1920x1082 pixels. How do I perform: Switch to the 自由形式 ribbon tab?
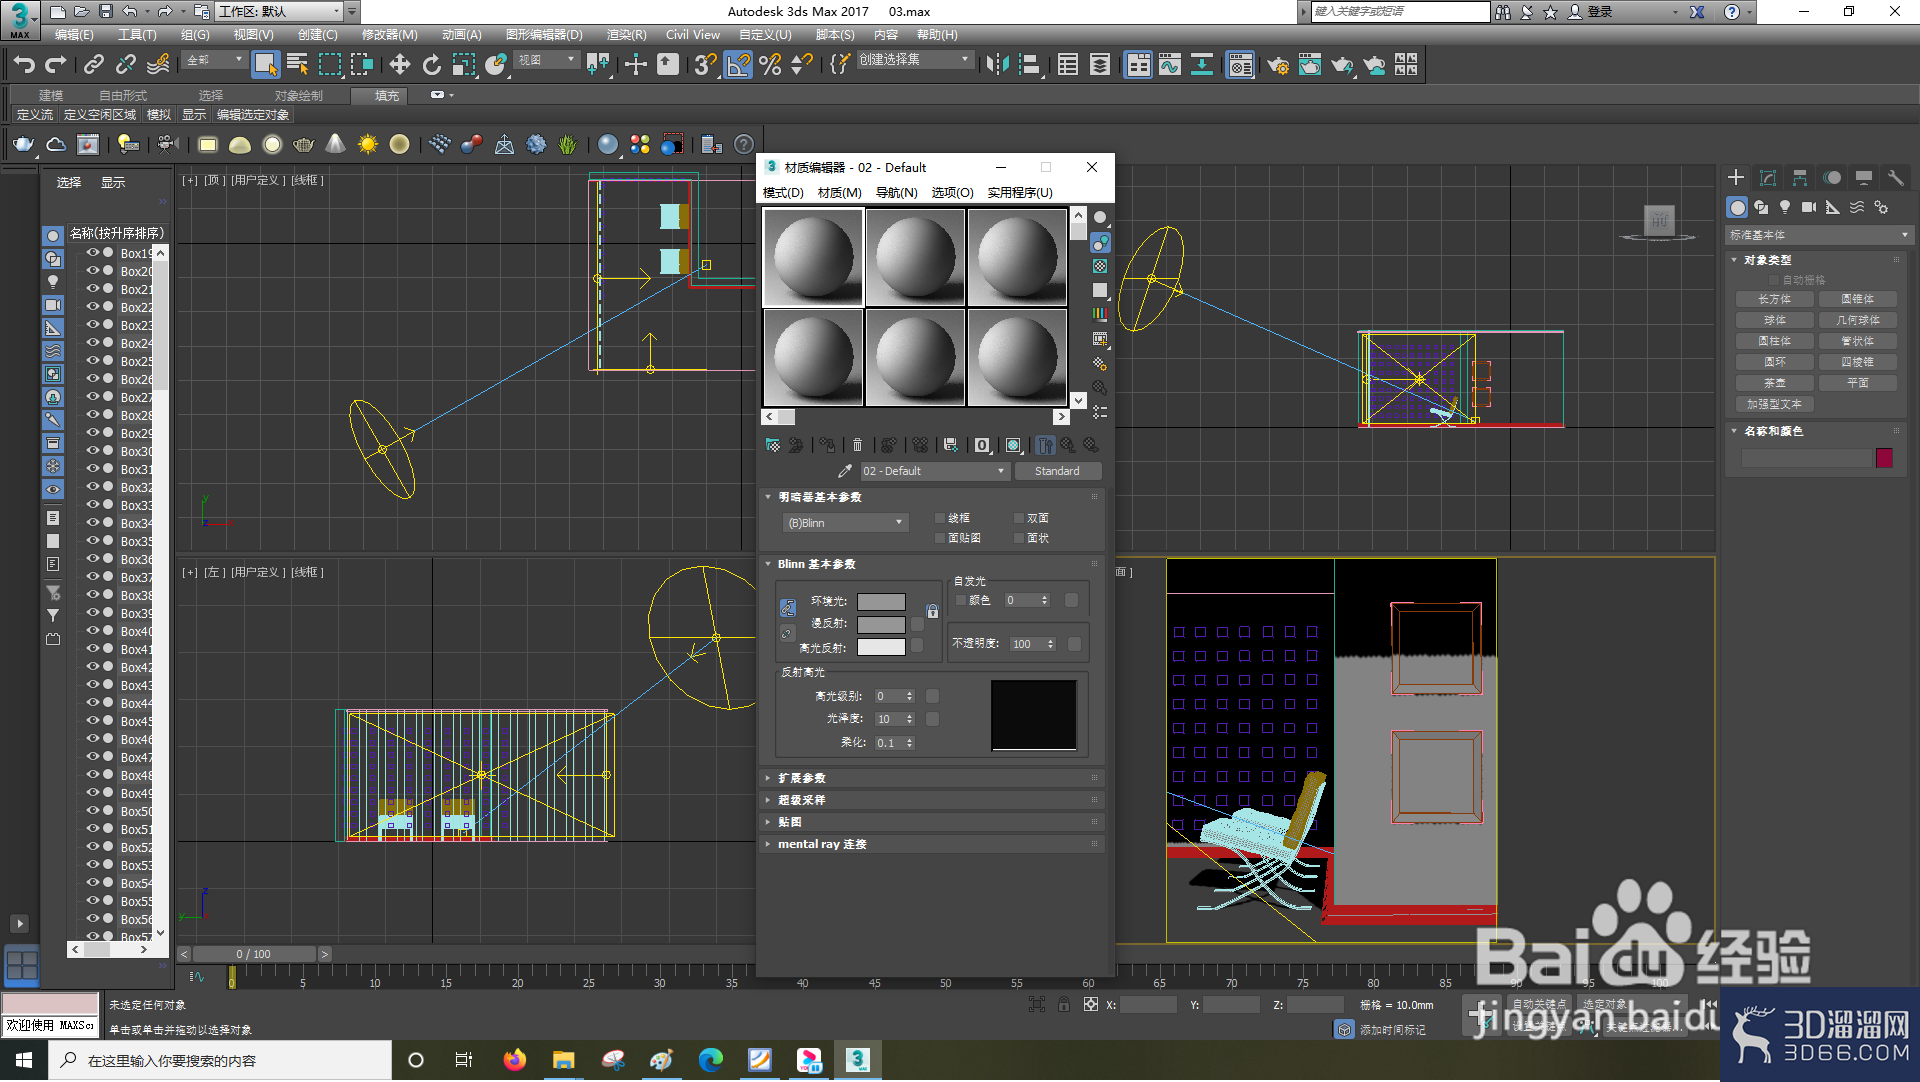[x=122, y=96]
